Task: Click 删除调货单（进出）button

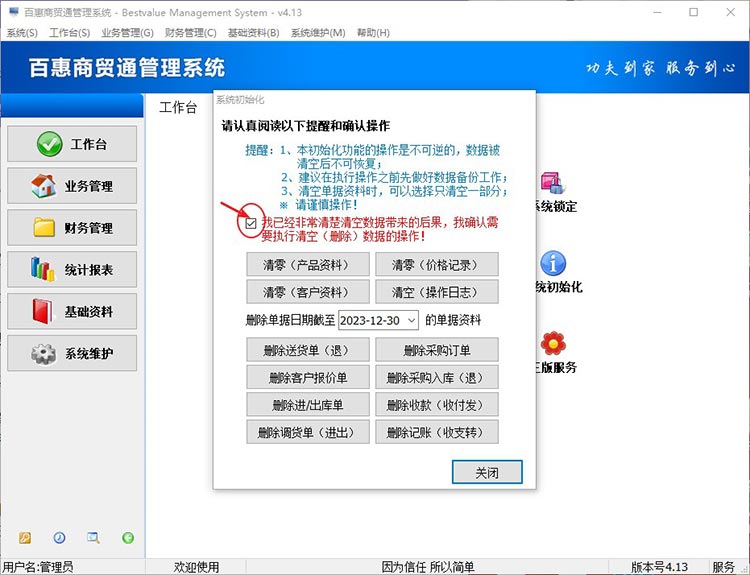Action: [308, 432]
